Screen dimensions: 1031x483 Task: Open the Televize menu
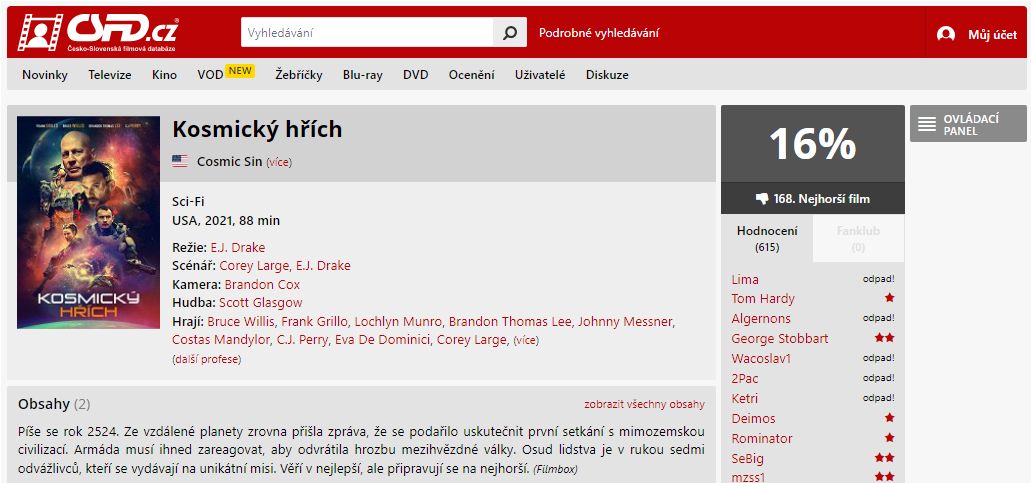110,74
